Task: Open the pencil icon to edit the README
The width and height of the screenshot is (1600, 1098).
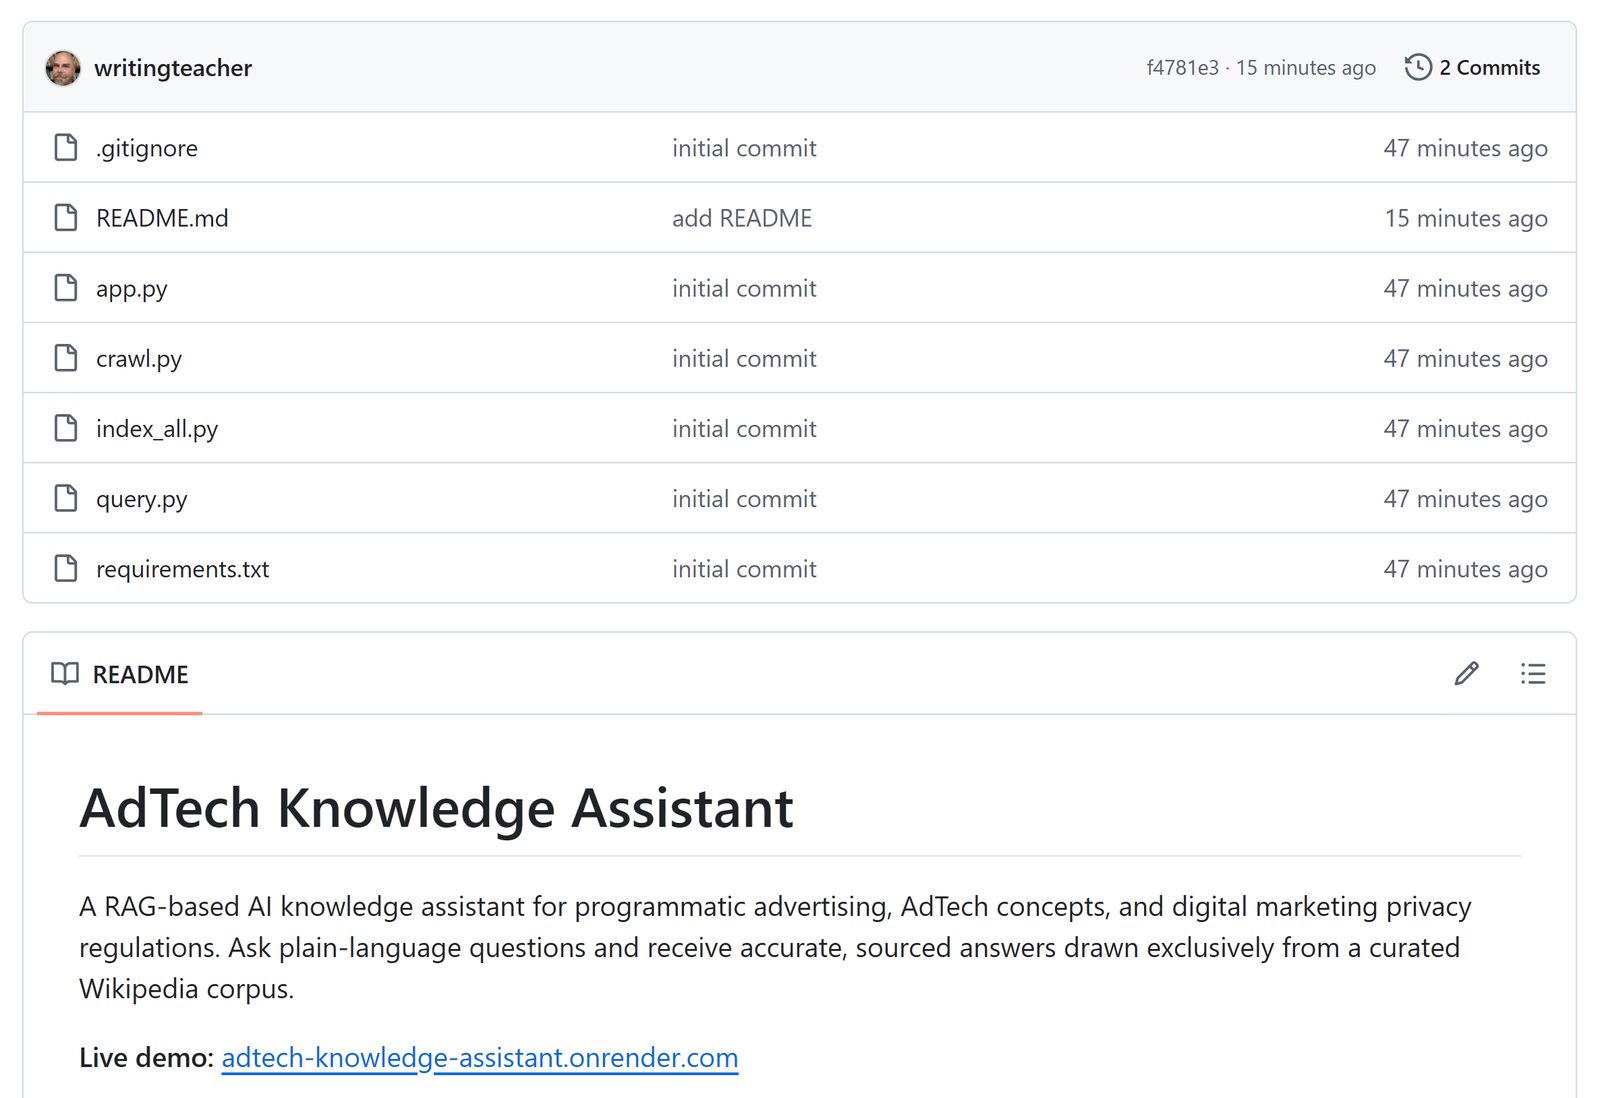Action: (x=1466, y=674)
